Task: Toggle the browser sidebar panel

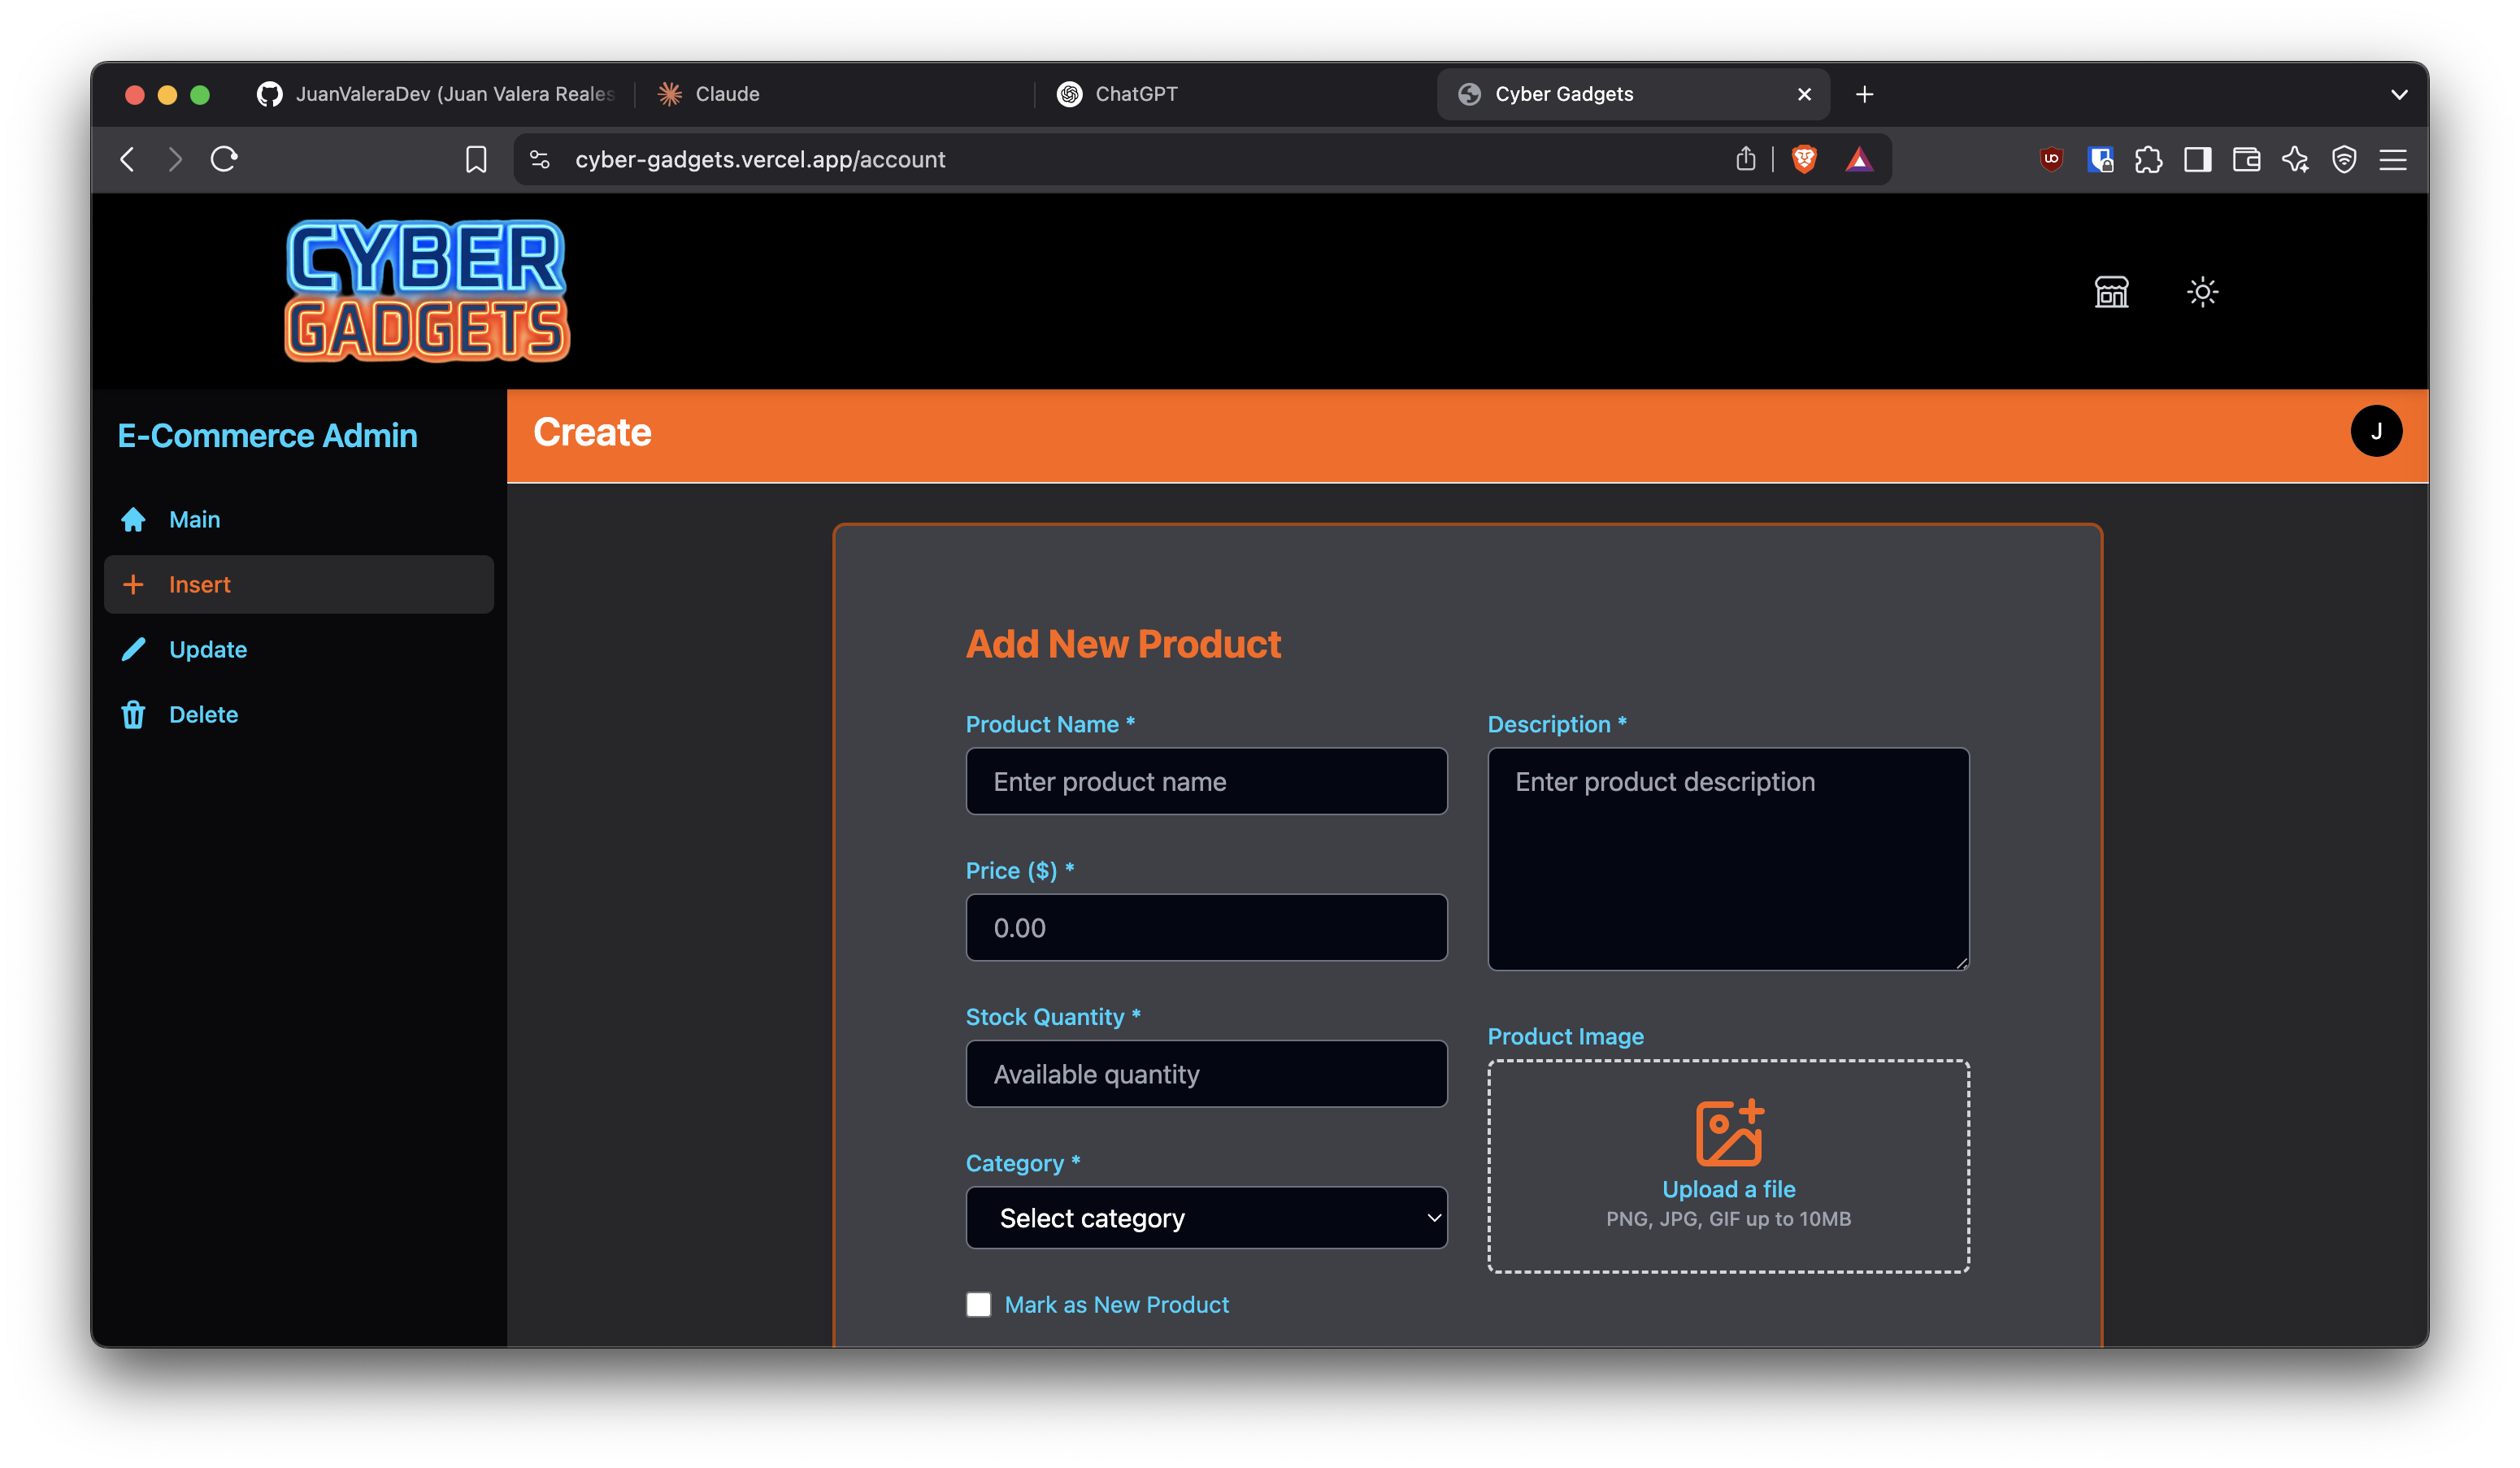Action: point(2197,159)
